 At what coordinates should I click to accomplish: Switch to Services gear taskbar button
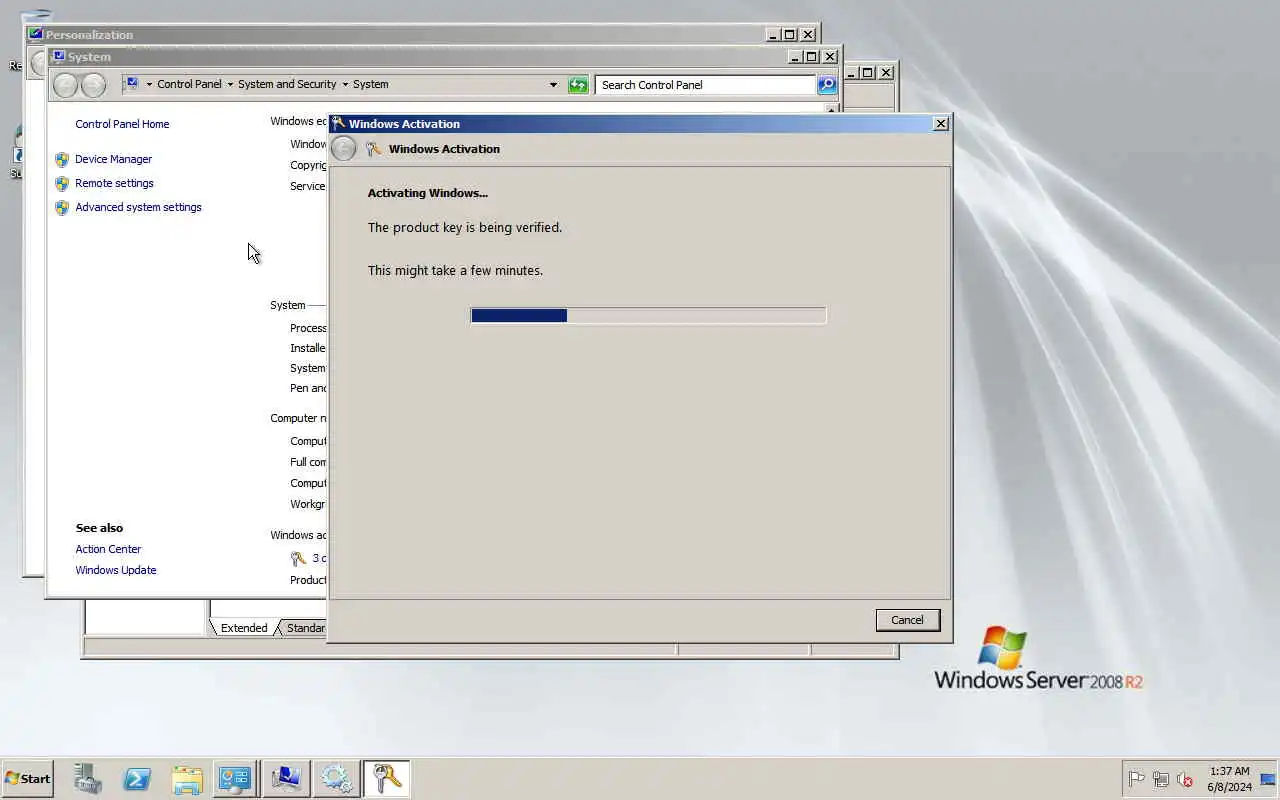pyautogui.click(x=336, y=778)
